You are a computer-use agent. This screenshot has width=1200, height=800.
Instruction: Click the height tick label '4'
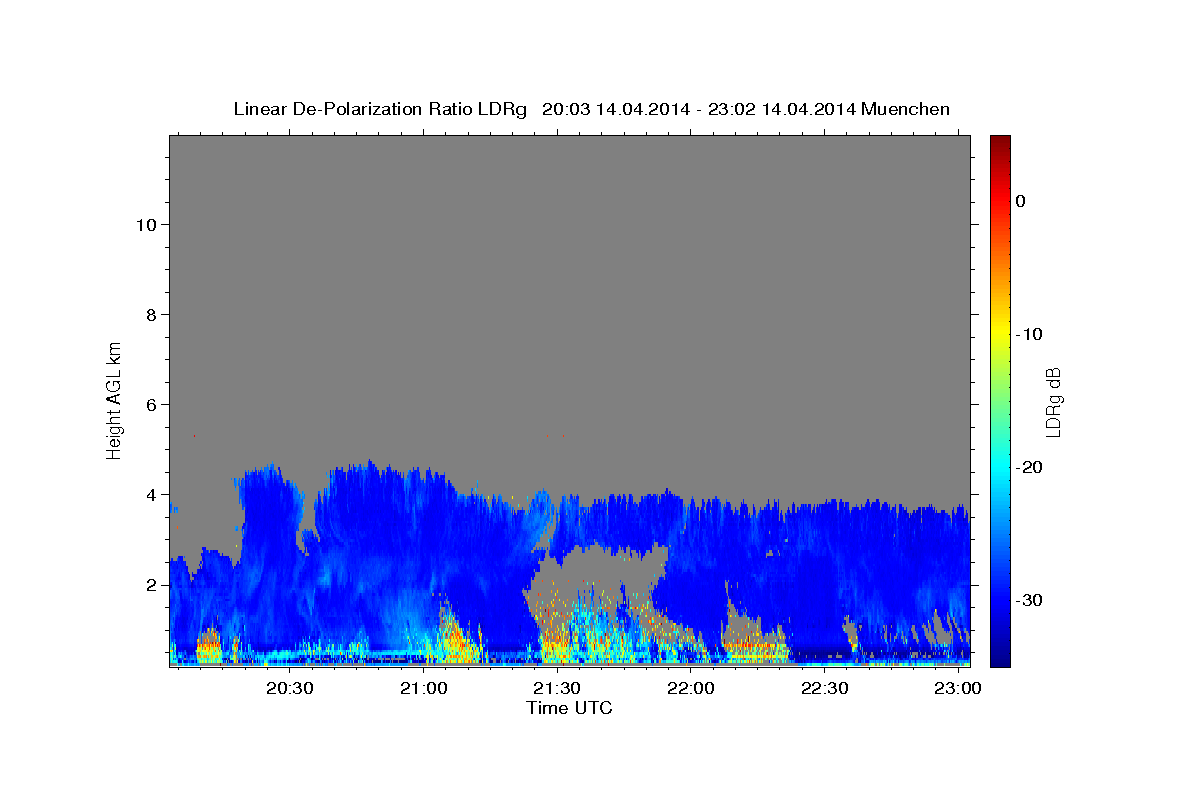coord(151,494)
